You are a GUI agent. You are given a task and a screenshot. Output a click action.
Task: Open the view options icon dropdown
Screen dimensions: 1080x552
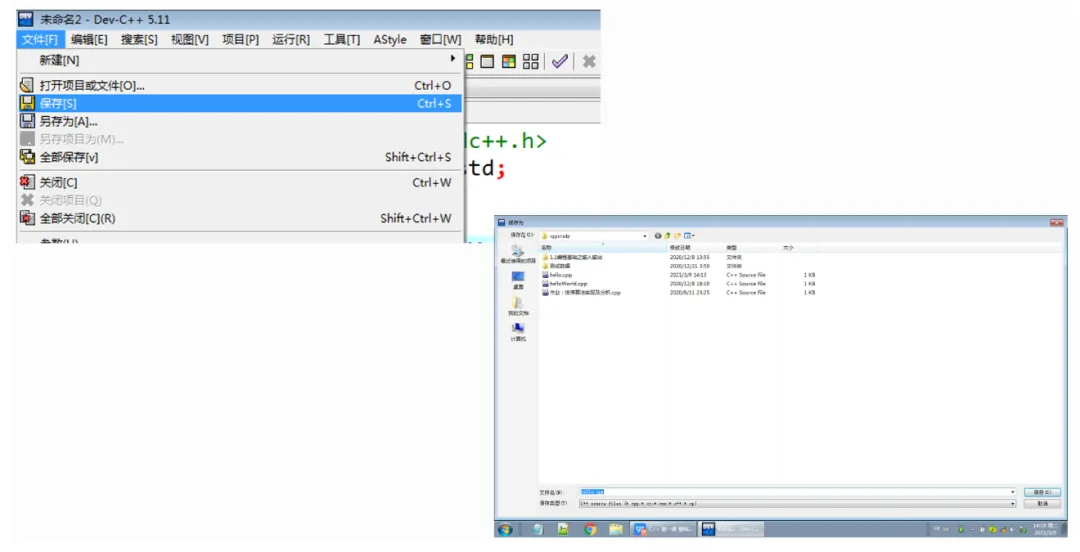tap(689, 236)
